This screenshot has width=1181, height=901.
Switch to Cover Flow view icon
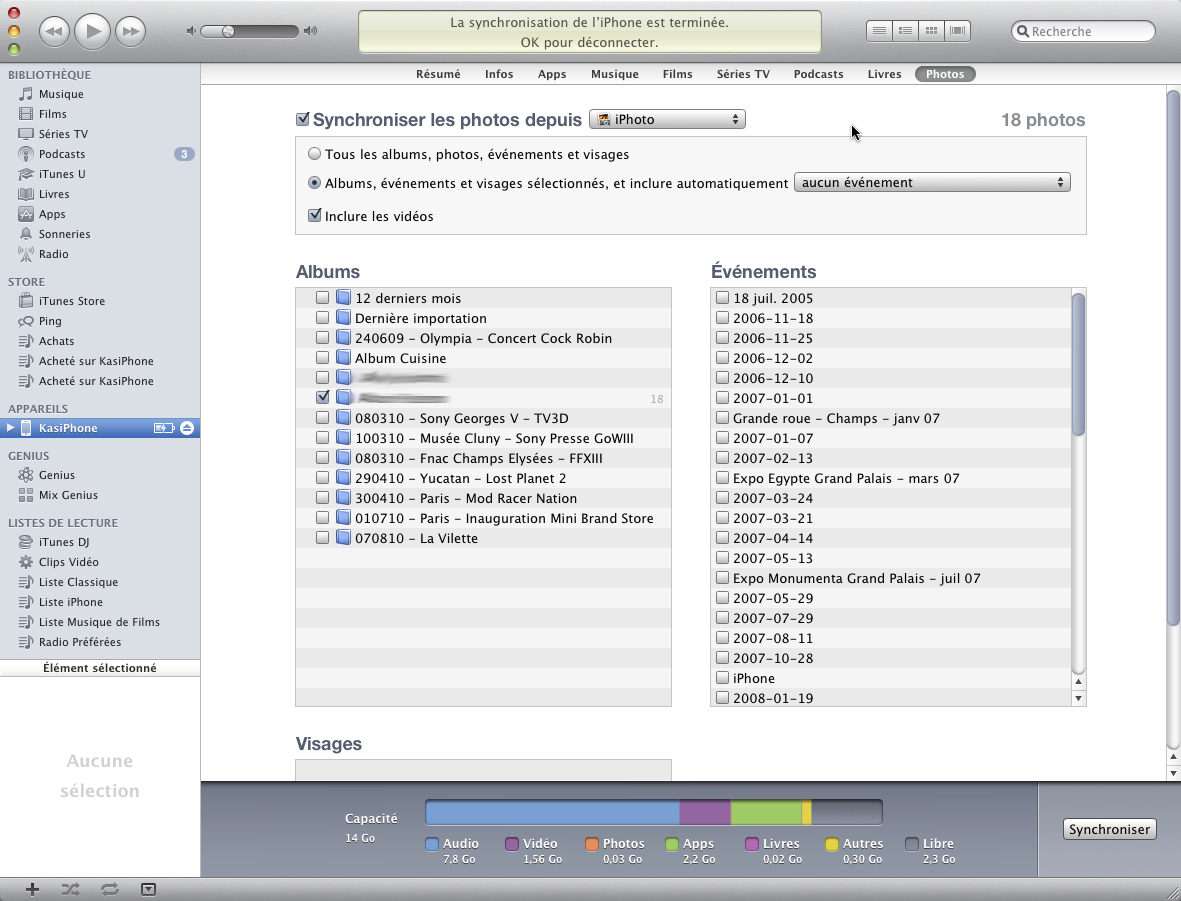[957, 31]
